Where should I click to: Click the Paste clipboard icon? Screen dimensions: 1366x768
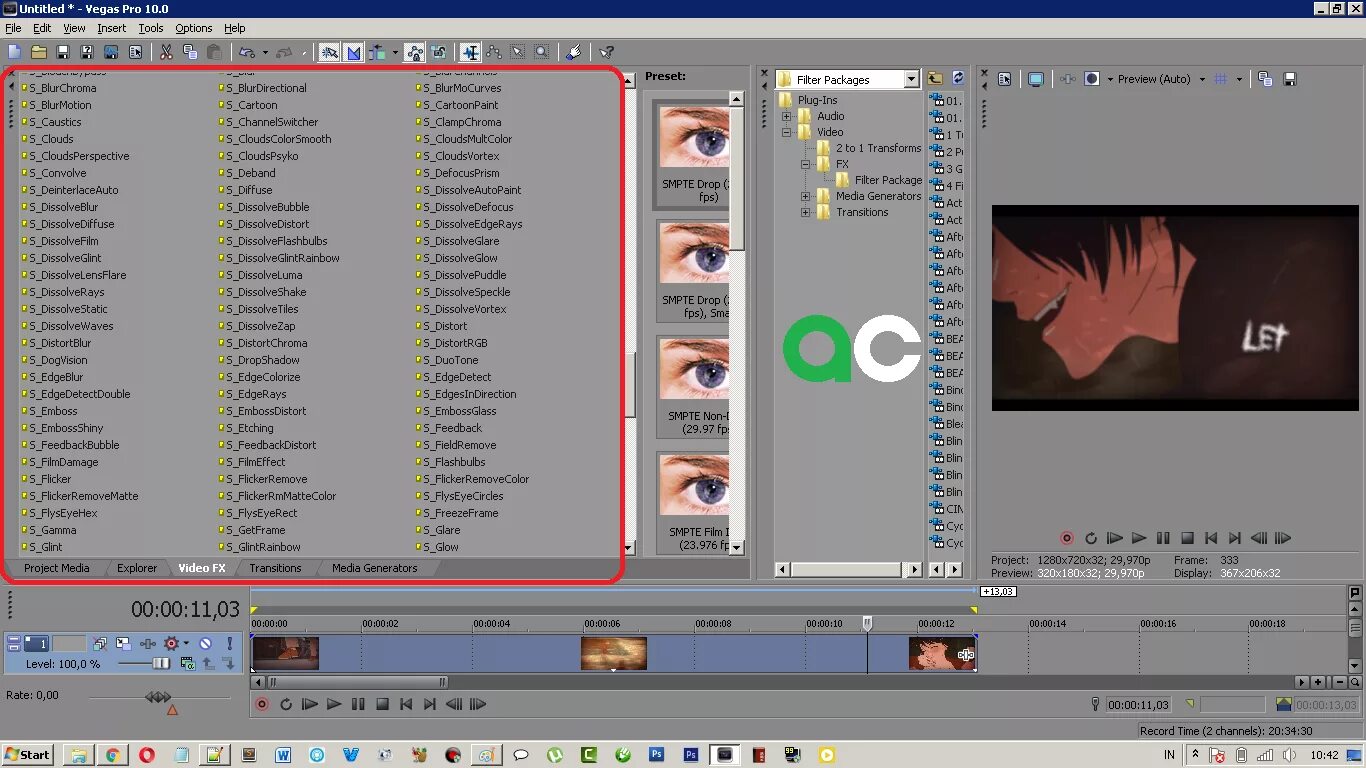tap(214, 52)
